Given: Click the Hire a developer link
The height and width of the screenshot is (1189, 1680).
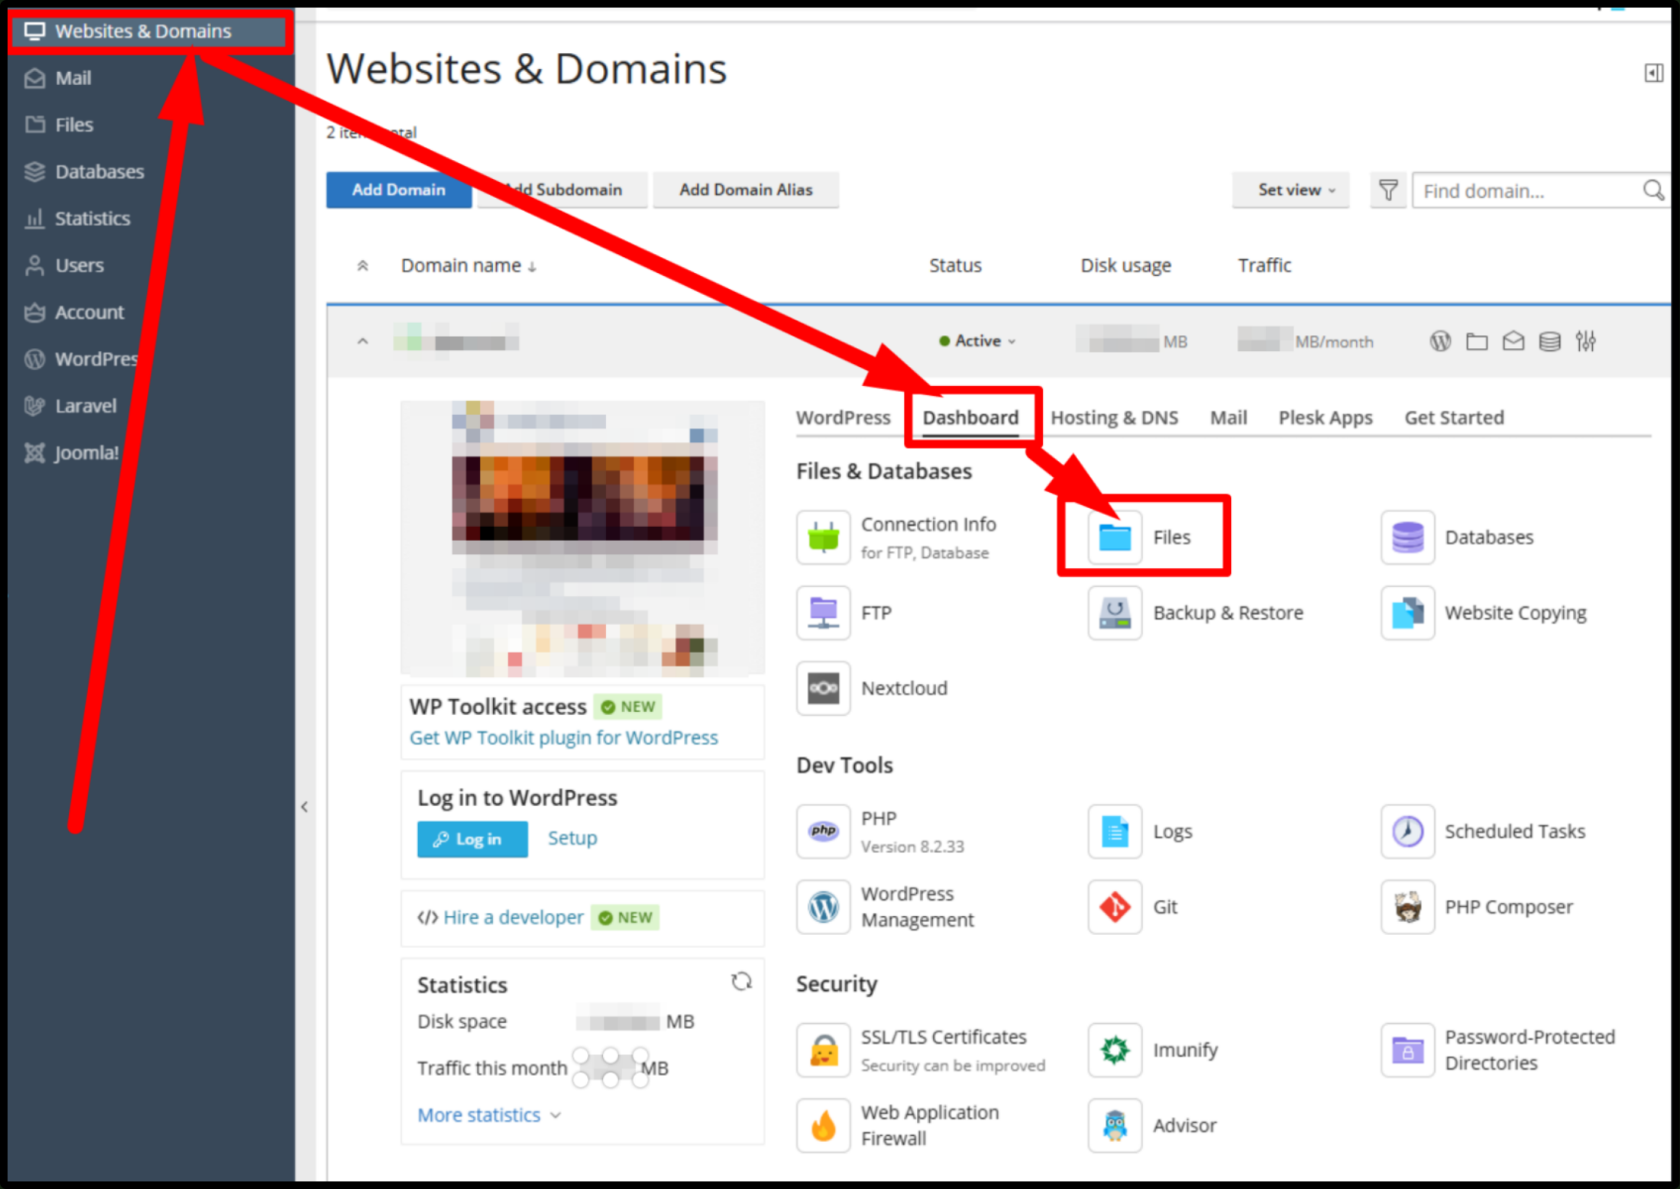Looking at the screenshot, I should click(x=513, y=918).
